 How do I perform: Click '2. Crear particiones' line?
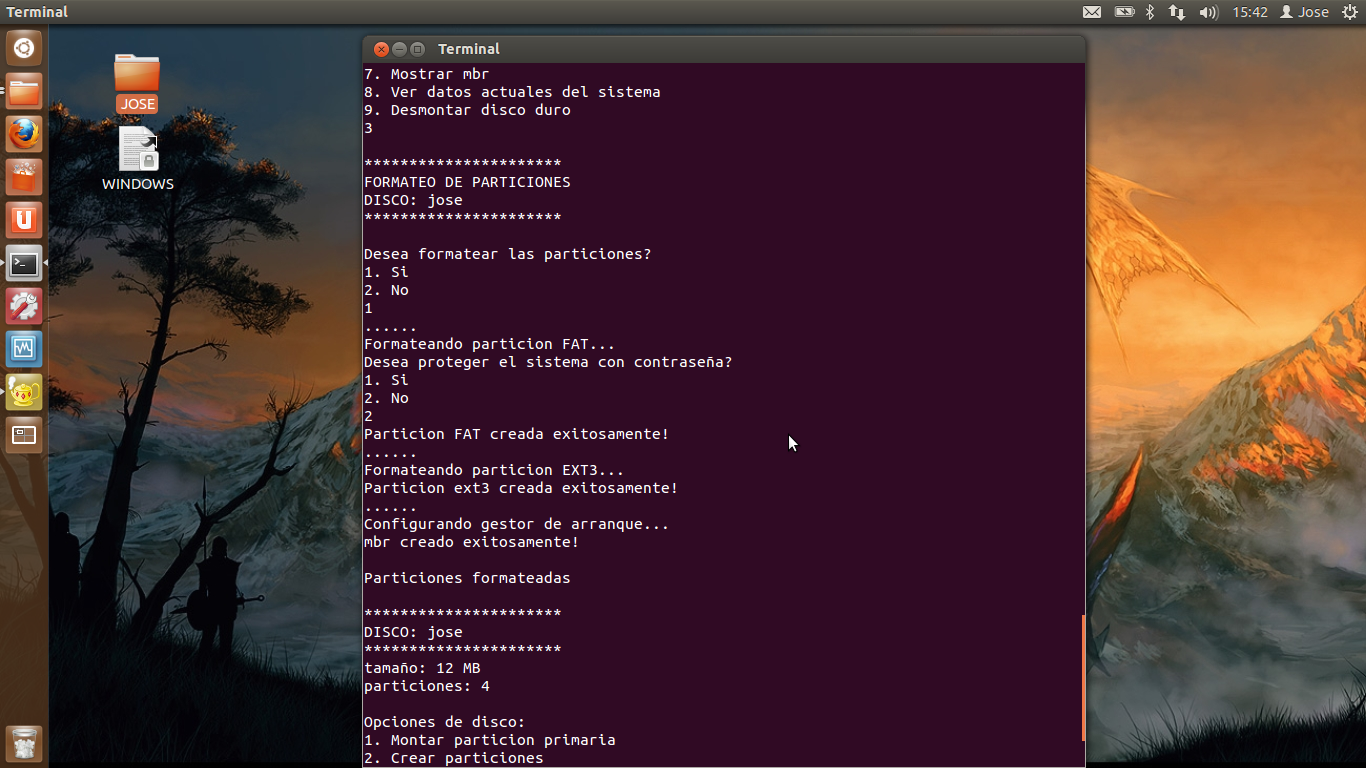pos(454,758)
